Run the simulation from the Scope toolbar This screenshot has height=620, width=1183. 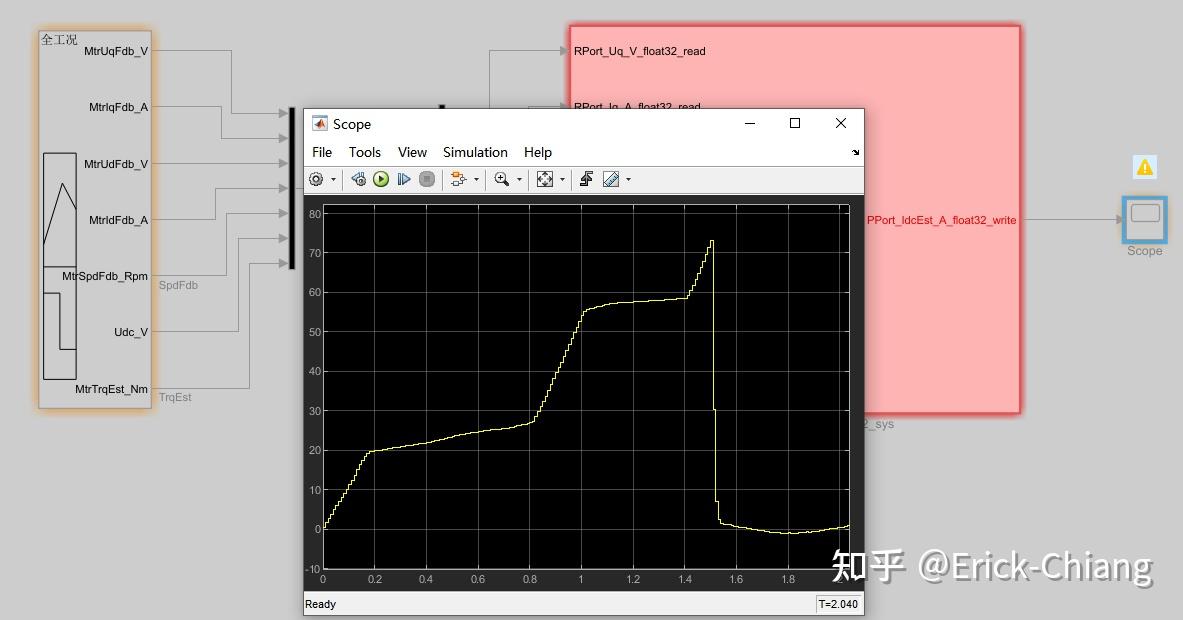pyautogui.click(x=380, y=179)
